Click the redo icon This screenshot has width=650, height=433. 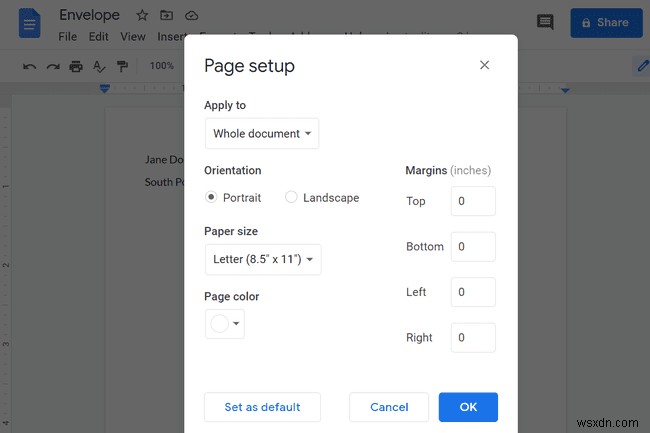pos(53,66)
